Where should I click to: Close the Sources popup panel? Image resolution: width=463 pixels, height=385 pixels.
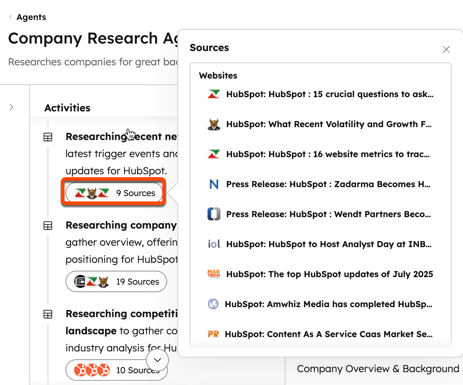pyautogui.click(x=446, y=49)
